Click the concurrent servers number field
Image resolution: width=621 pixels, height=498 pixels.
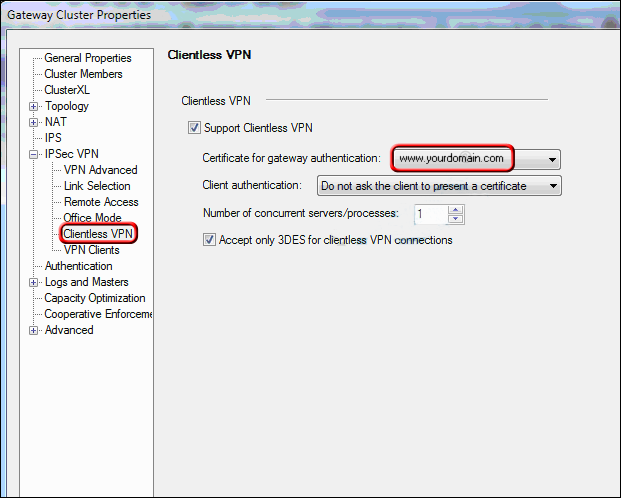(431, 214)
